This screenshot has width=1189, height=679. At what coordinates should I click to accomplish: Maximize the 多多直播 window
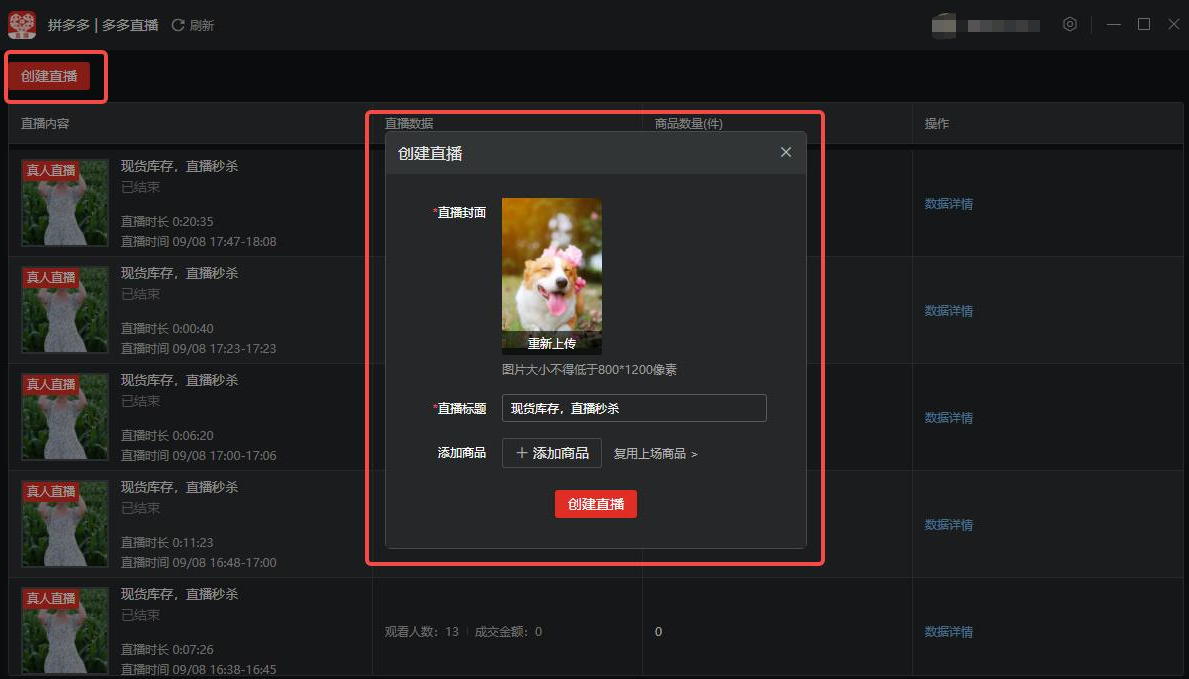coord(1144,24)
